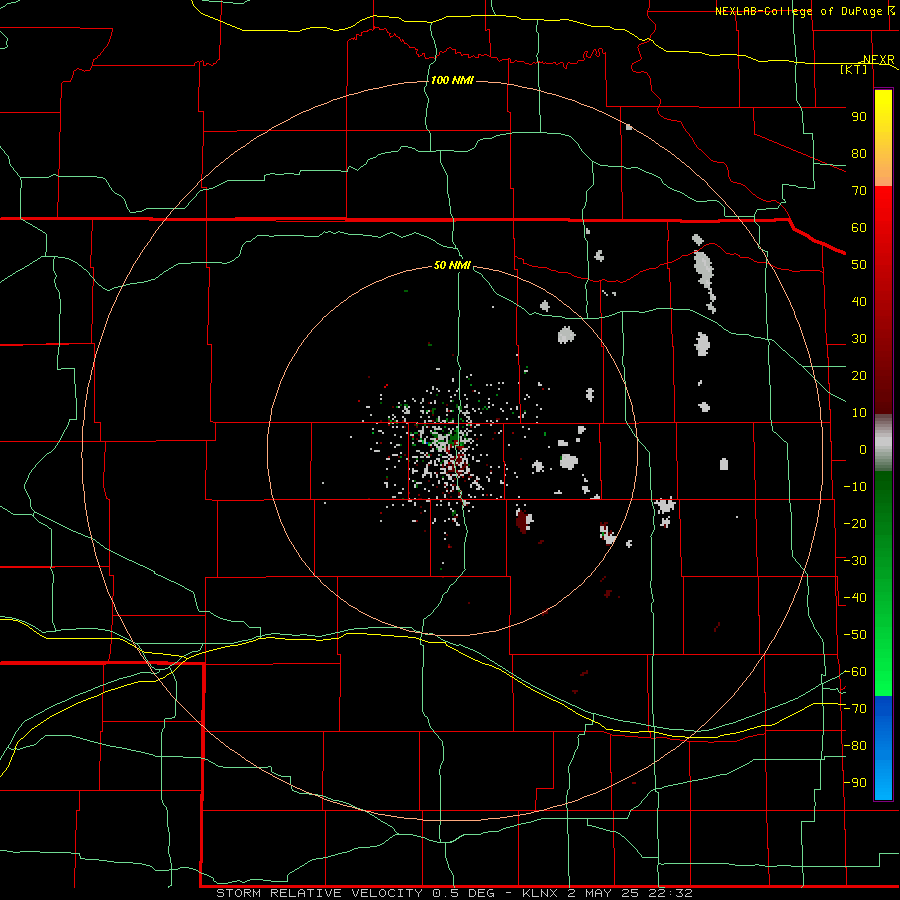Select the -90 scale value
Viewport: 900px width, 900px height.
point(855,783)
